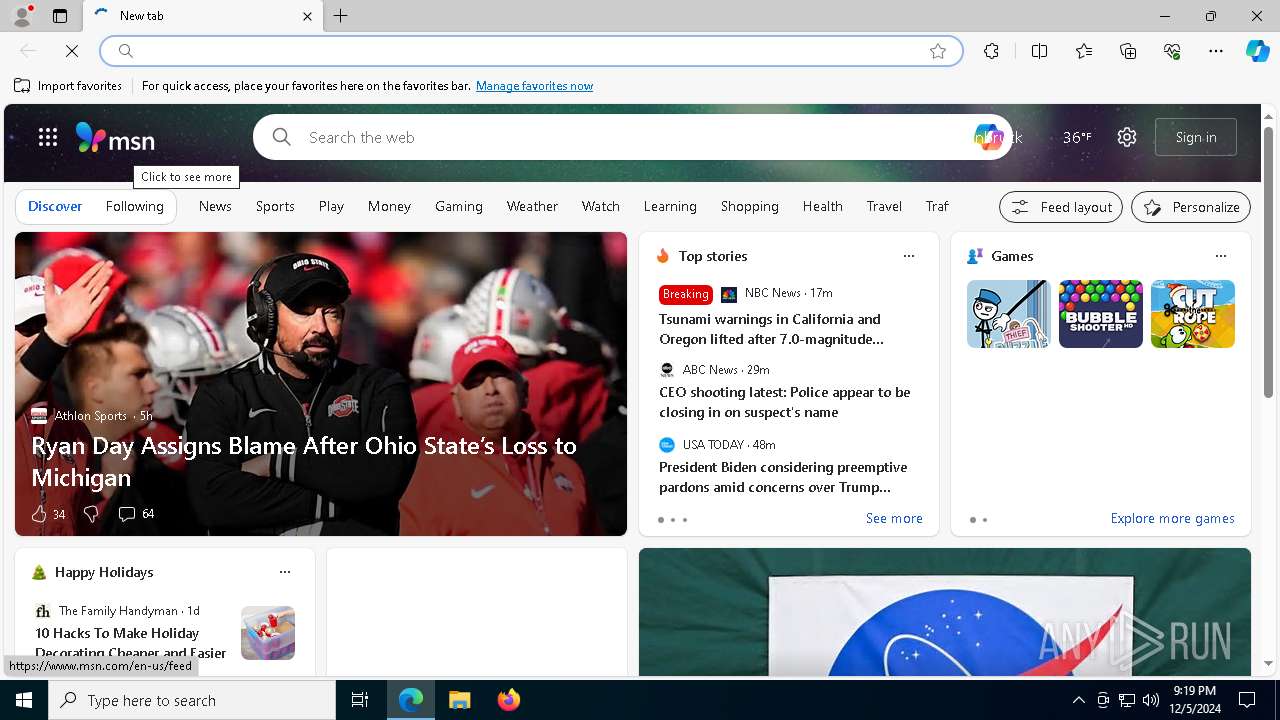Image resolution: width=1280 pixels, height=720 pixels.
Task: Open tab actions menu icon
Action: click(60, 16)
